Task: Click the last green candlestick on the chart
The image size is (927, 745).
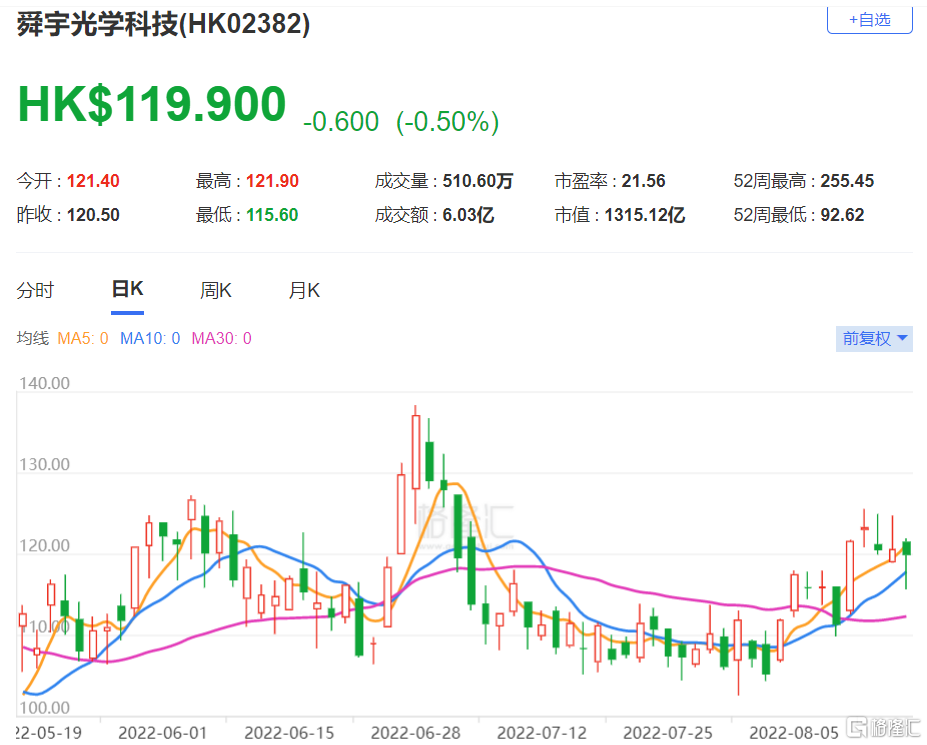Action: [907, 548]
